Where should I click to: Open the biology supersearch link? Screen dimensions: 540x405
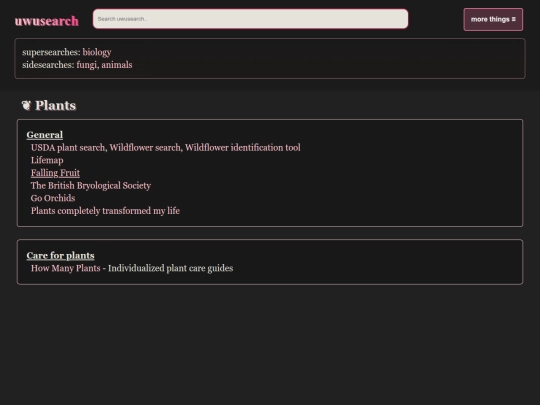pyautogui.click(x=97, y=52)
